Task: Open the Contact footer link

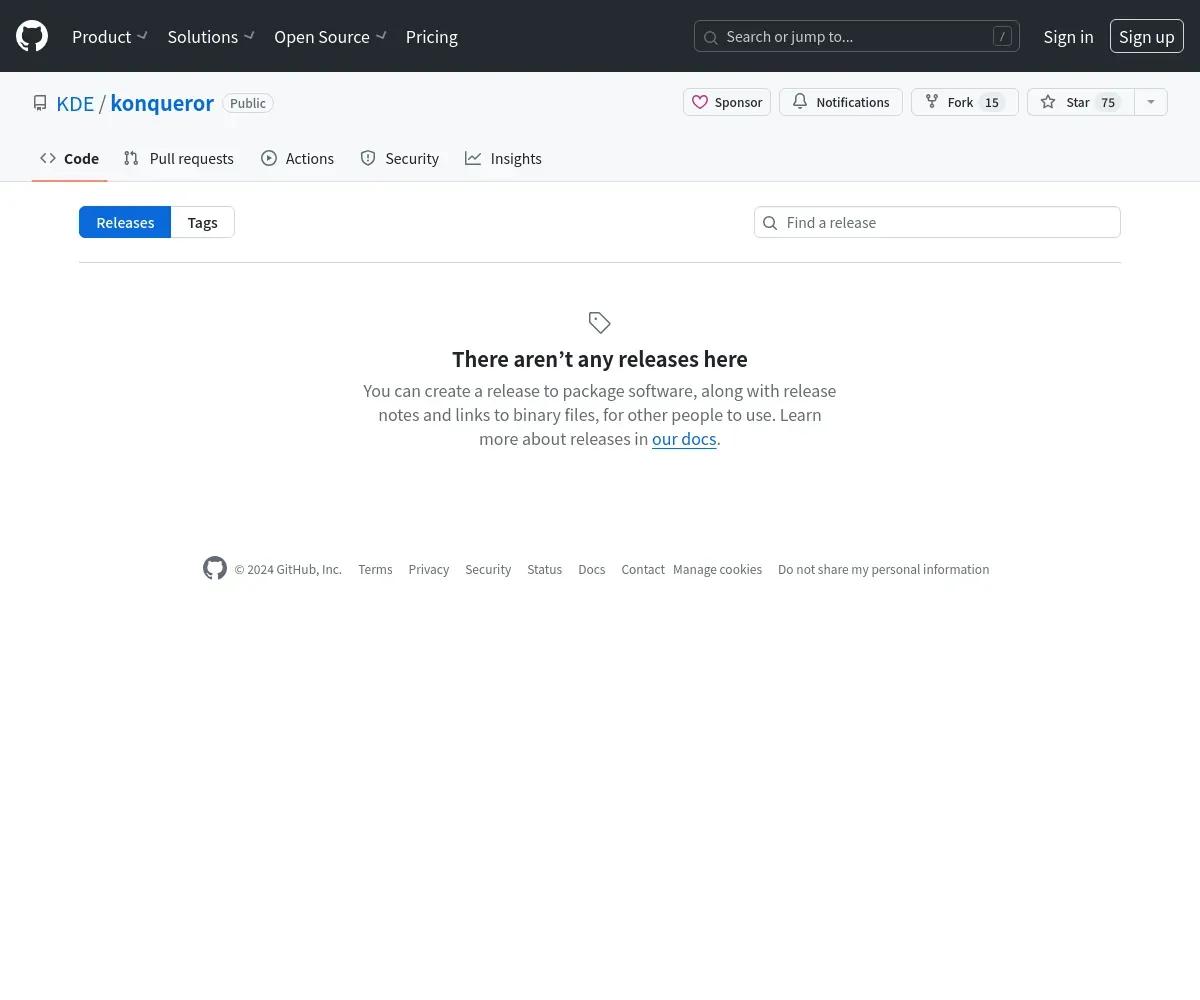Action: pos(643,569)
